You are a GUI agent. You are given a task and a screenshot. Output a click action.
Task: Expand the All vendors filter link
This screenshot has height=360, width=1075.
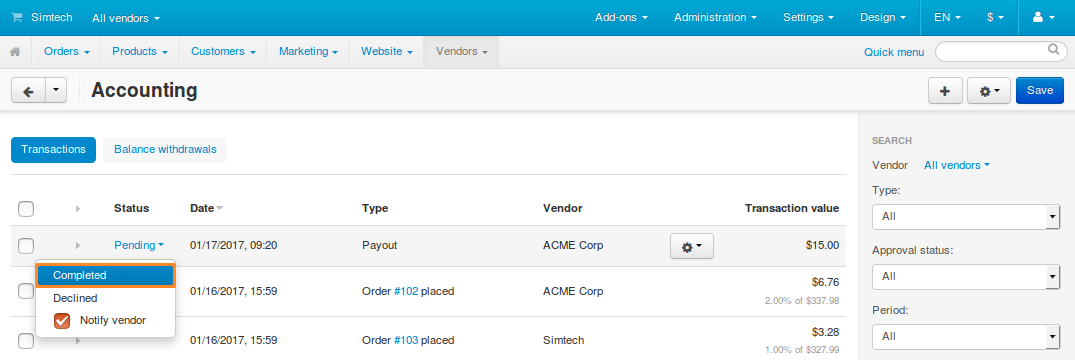[x=956, y=165]
